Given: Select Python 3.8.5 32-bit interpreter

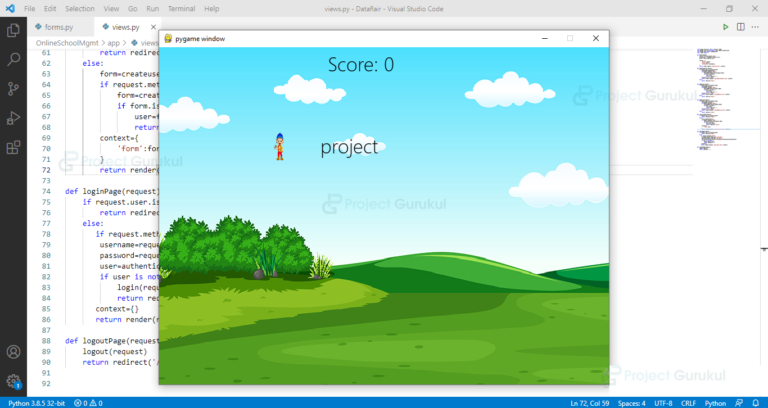Looking at the screenshot, I should click(x=36, y=403).
